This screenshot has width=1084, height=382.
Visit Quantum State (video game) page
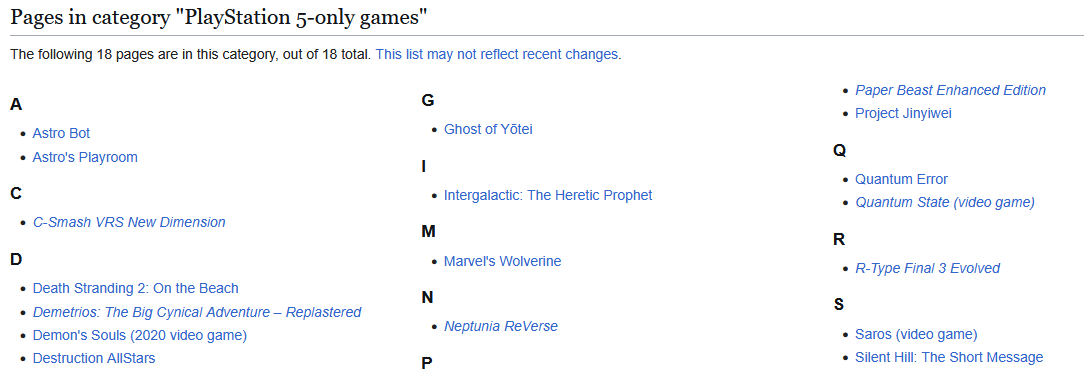tap(945, 202)
